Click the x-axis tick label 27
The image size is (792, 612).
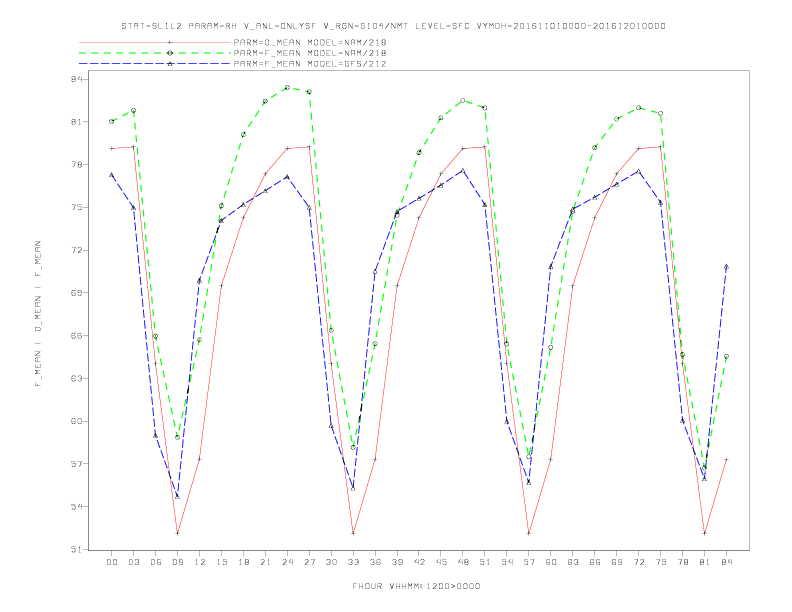(309, 562)
